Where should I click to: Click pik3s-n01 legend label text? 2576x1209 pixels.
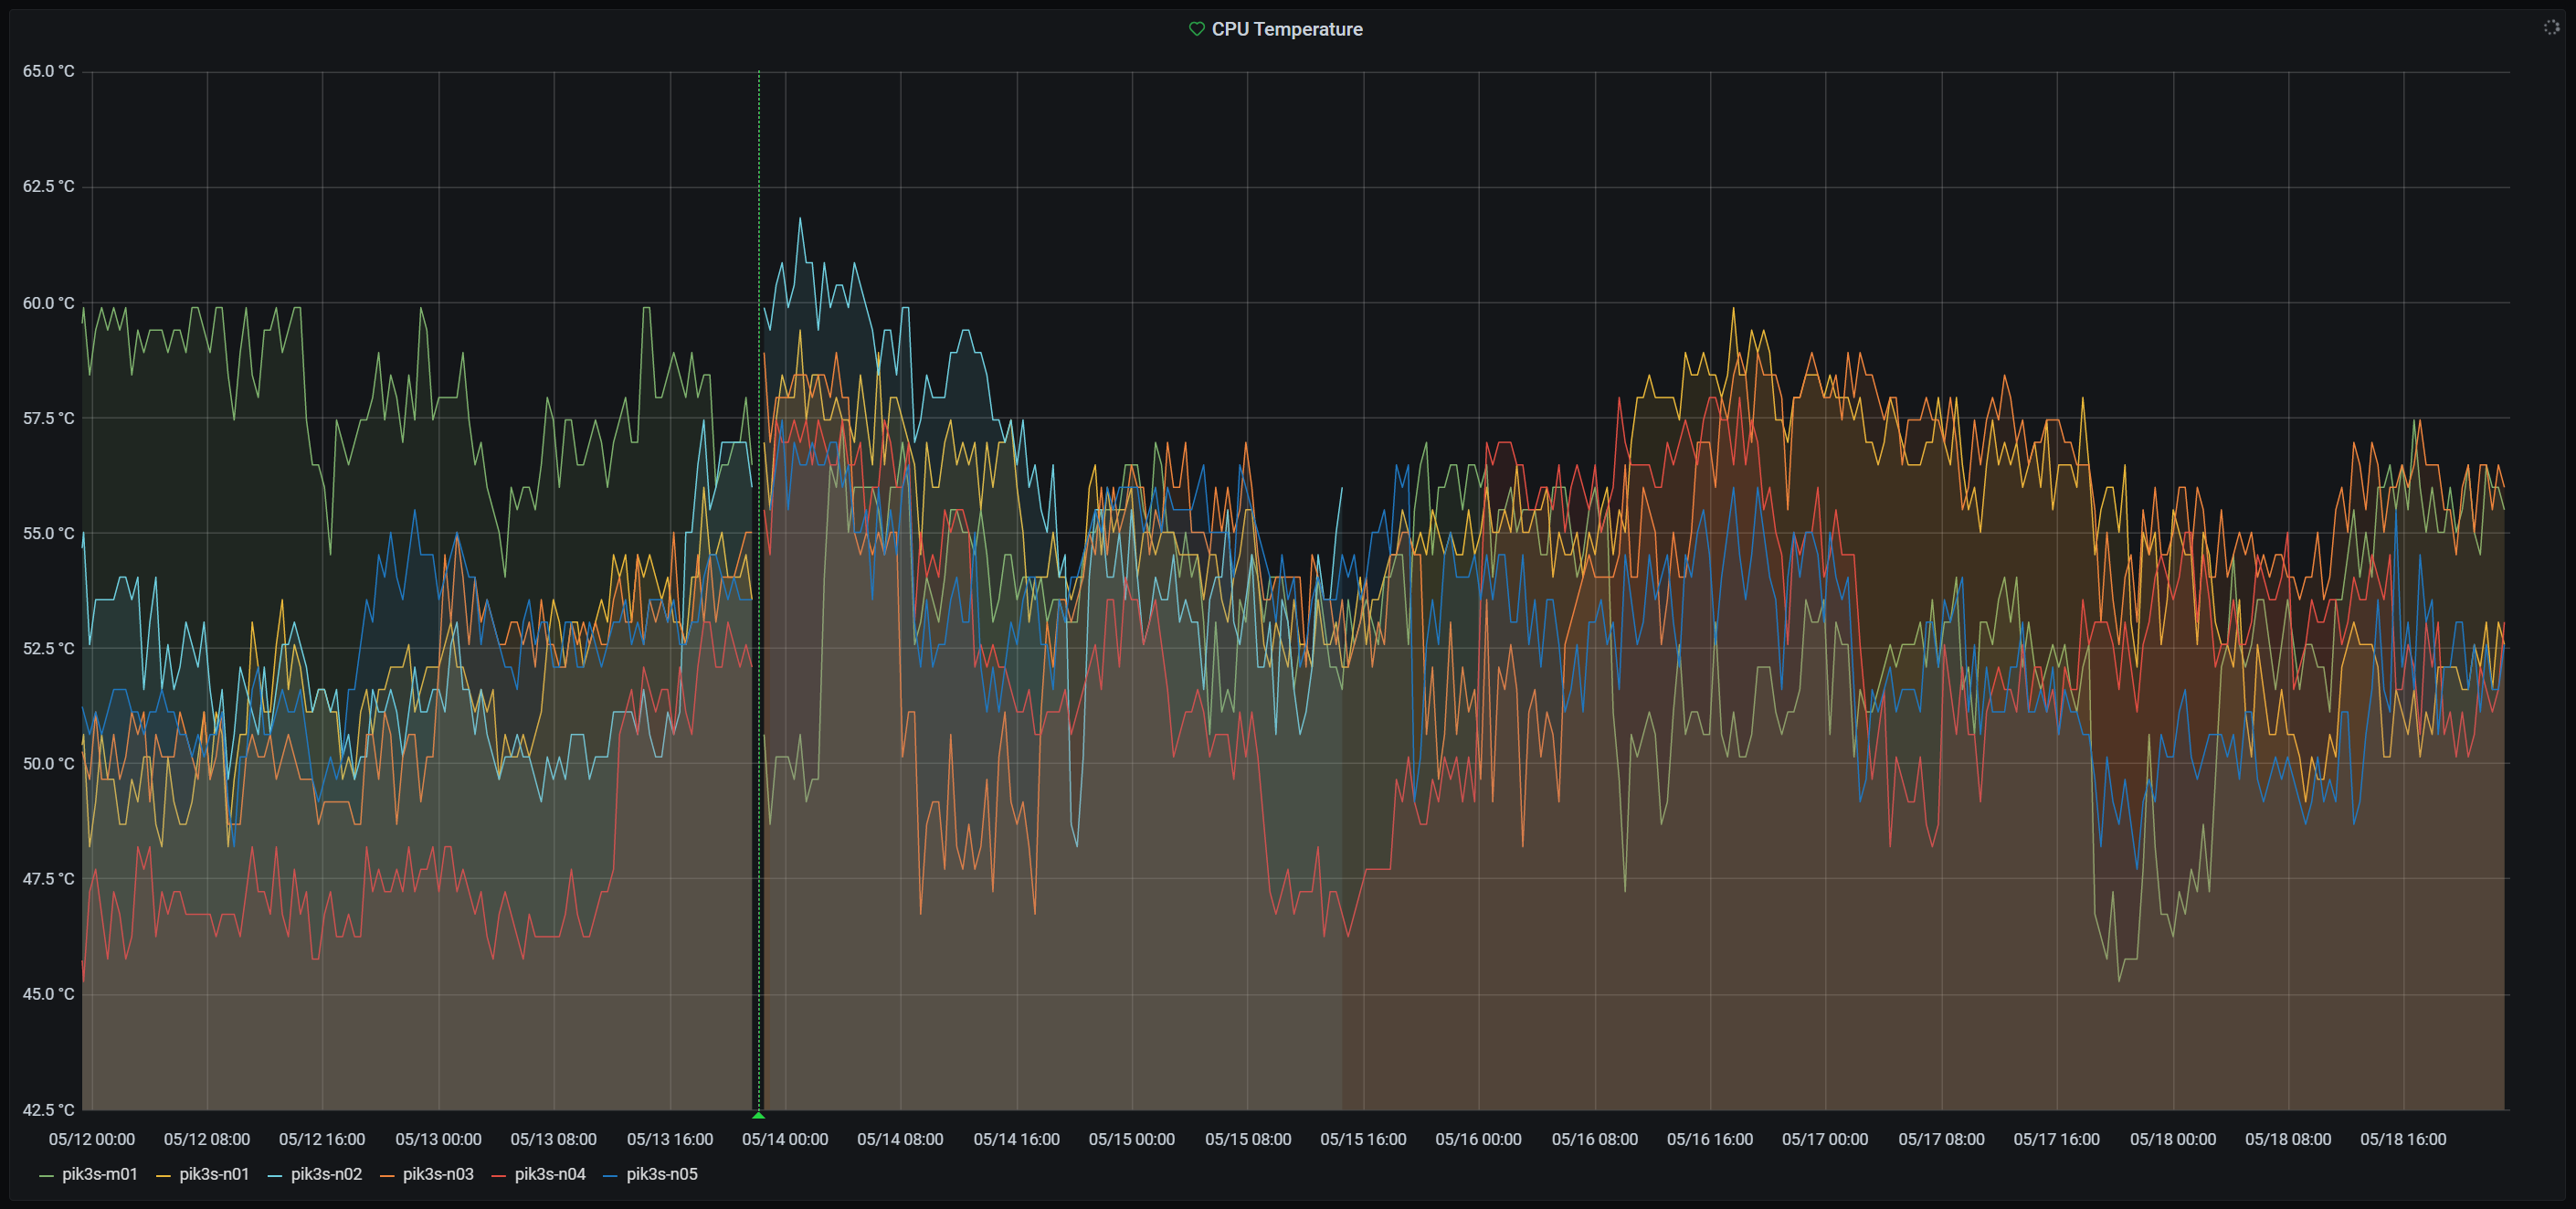point(214,1174)
